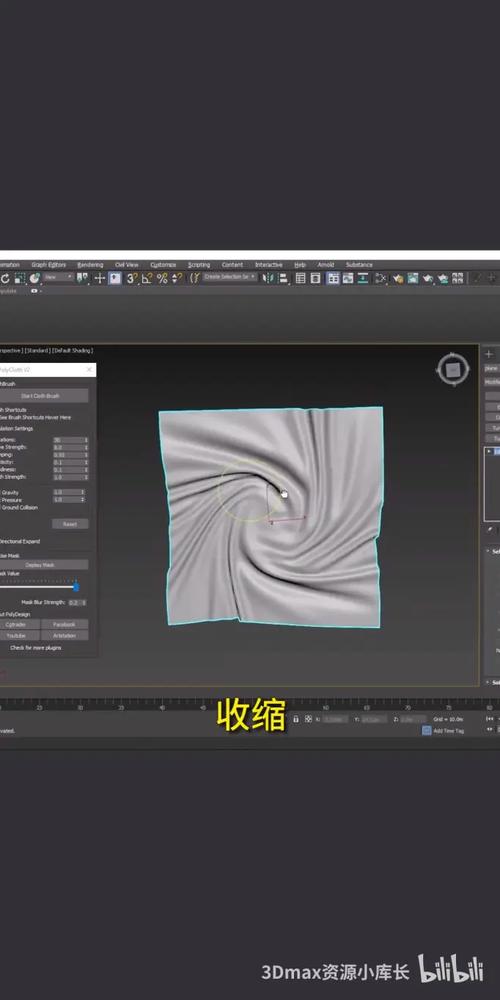The height and width of the screenshot is (1000, 500).
Task: Click the Display Mask button
Action: [40, 565]
